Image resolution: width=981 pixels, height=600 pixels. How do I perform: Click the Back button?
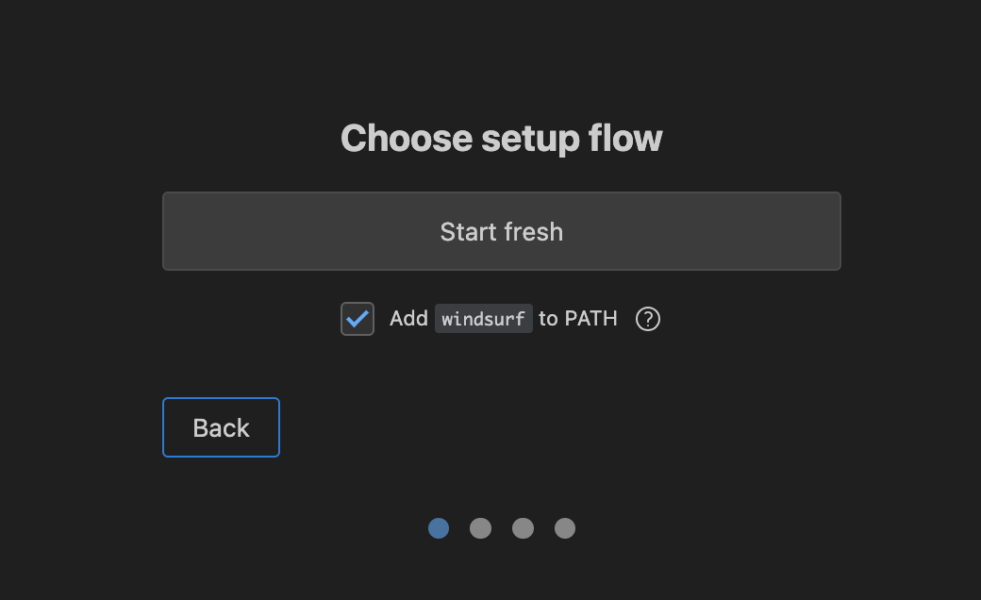[x=221, y=427]
